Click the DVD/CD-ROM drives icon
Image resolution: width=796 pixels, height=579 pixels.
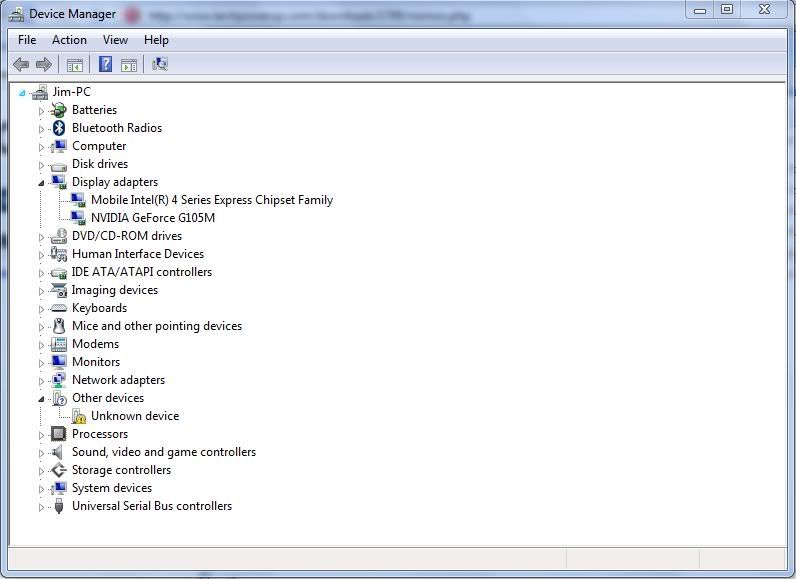pos(59,236)
